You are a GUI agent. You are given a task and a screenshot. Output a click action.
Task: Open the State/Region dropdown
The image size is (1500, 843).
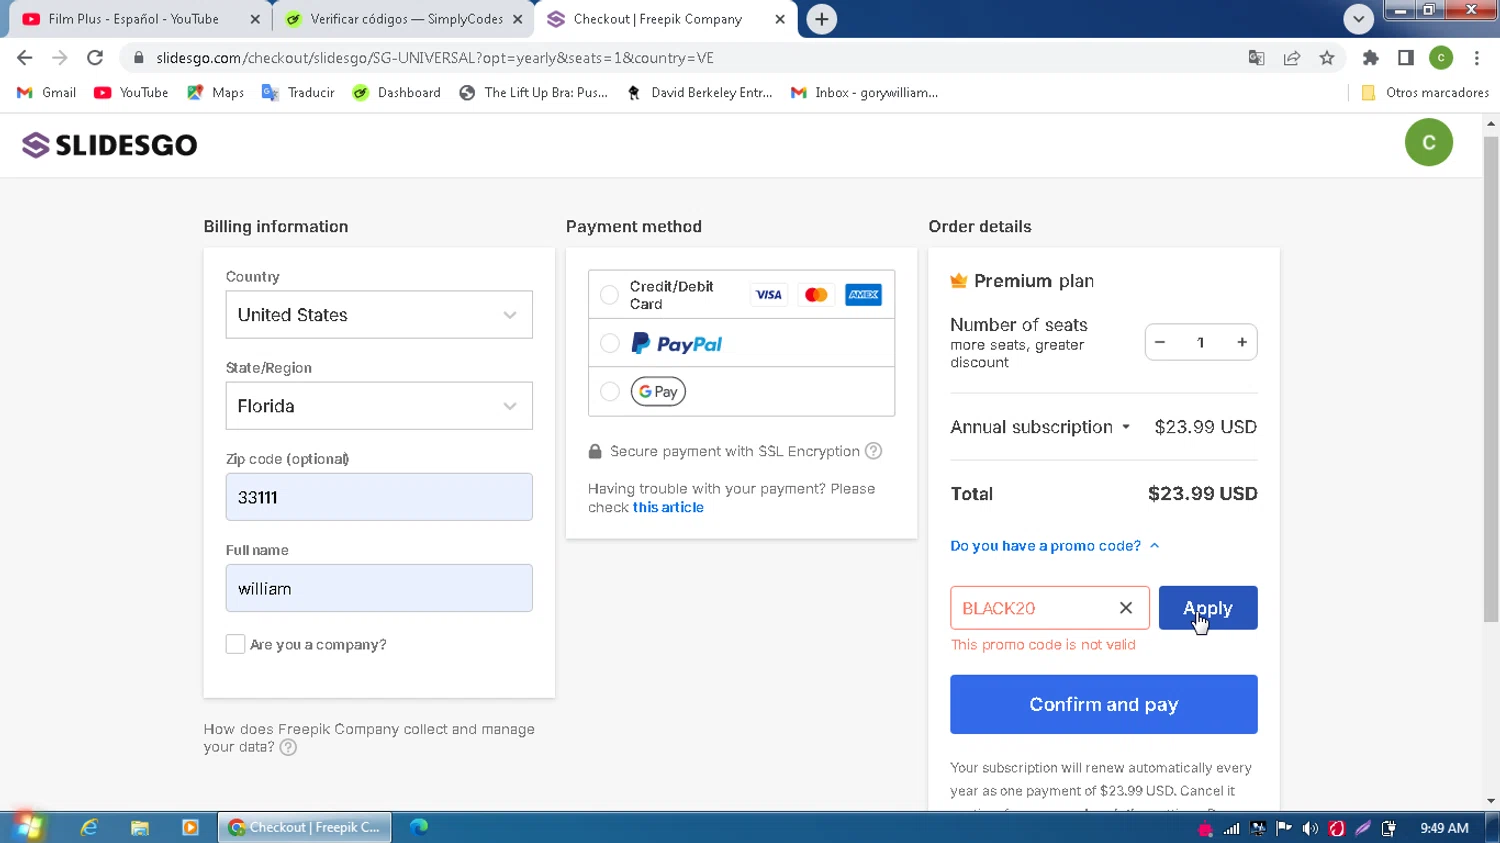379,406
